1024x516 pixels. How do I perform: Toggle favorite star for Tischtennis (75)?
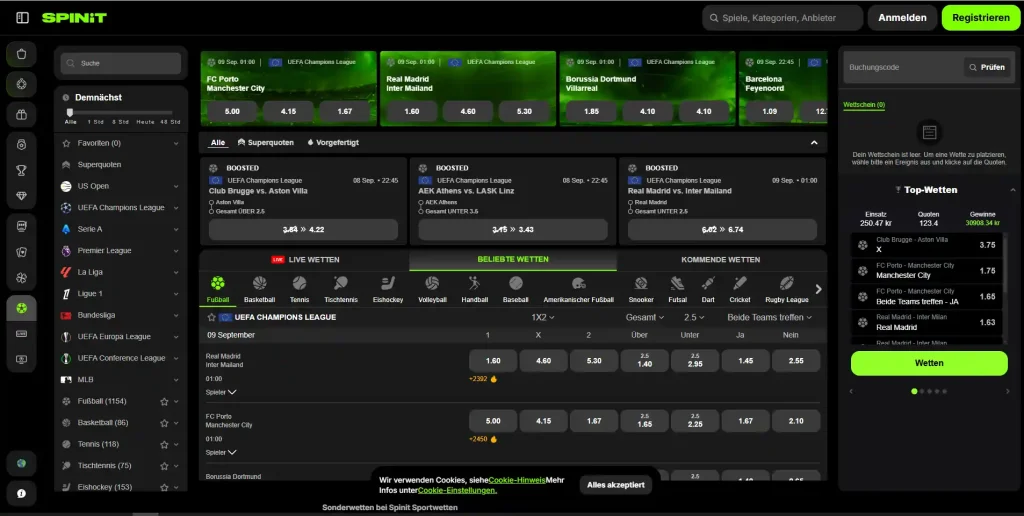(165, 466)
